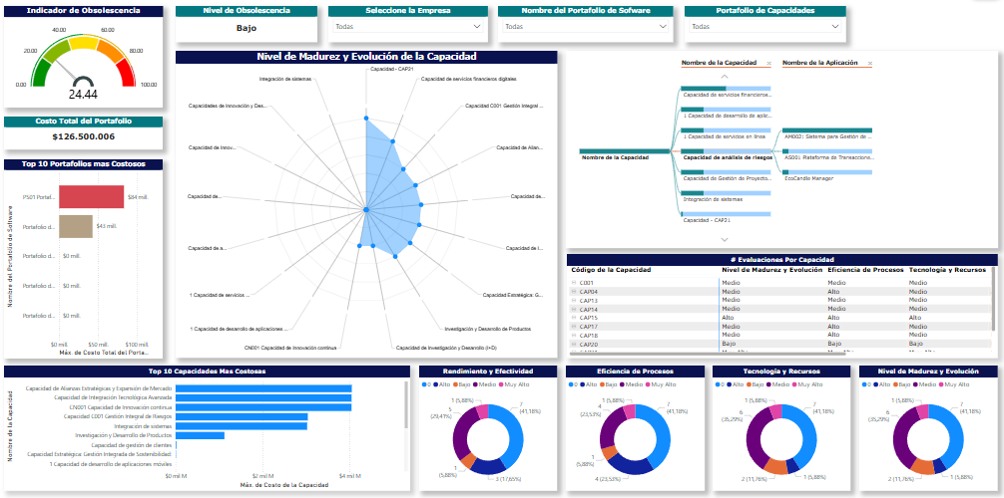Click the red PS01 Portafolio bar
Screen dimensions: 1004x498
tap(91, 197)
